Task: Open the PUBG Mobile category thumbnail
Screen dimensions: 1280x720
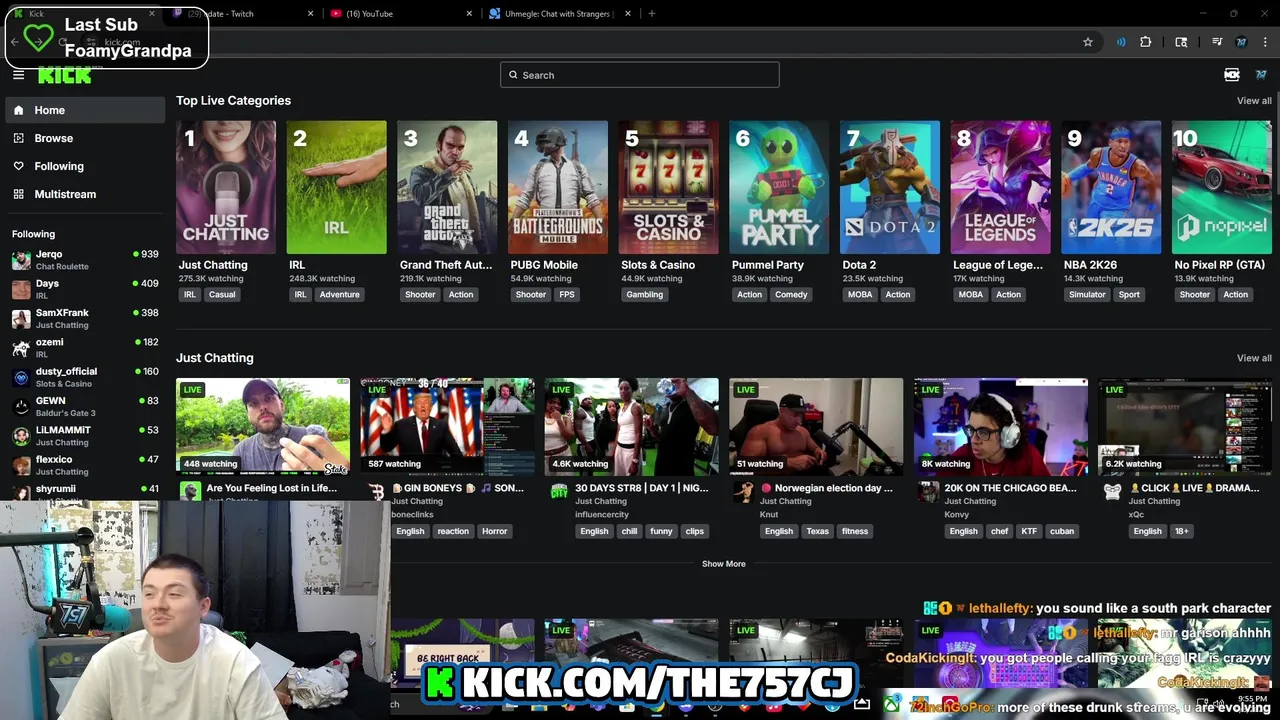Action: click(x=558, y=187)
